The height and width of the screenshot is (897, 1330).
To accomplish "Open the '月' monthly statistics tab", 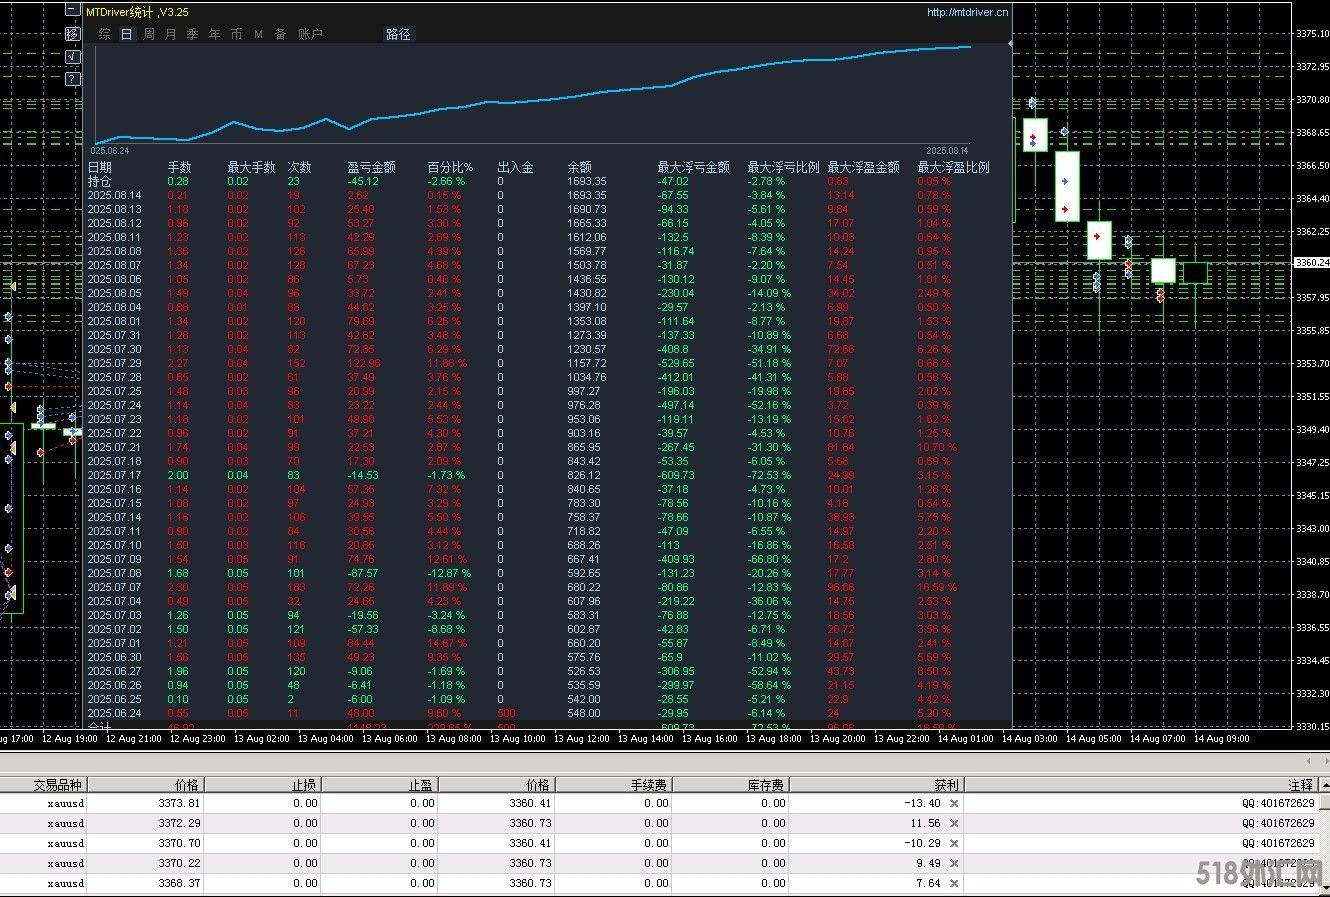I will tap(171, 34).
